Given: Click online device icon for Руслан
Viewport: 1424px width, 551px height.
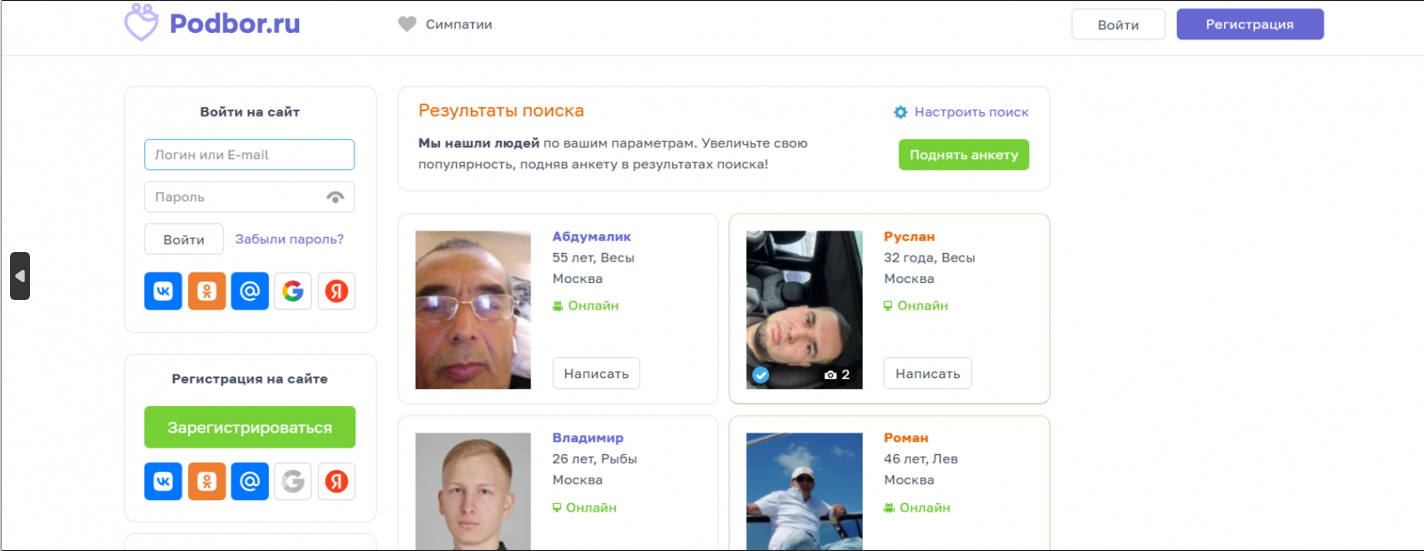Looking at the screenshot, I should 888,306.
